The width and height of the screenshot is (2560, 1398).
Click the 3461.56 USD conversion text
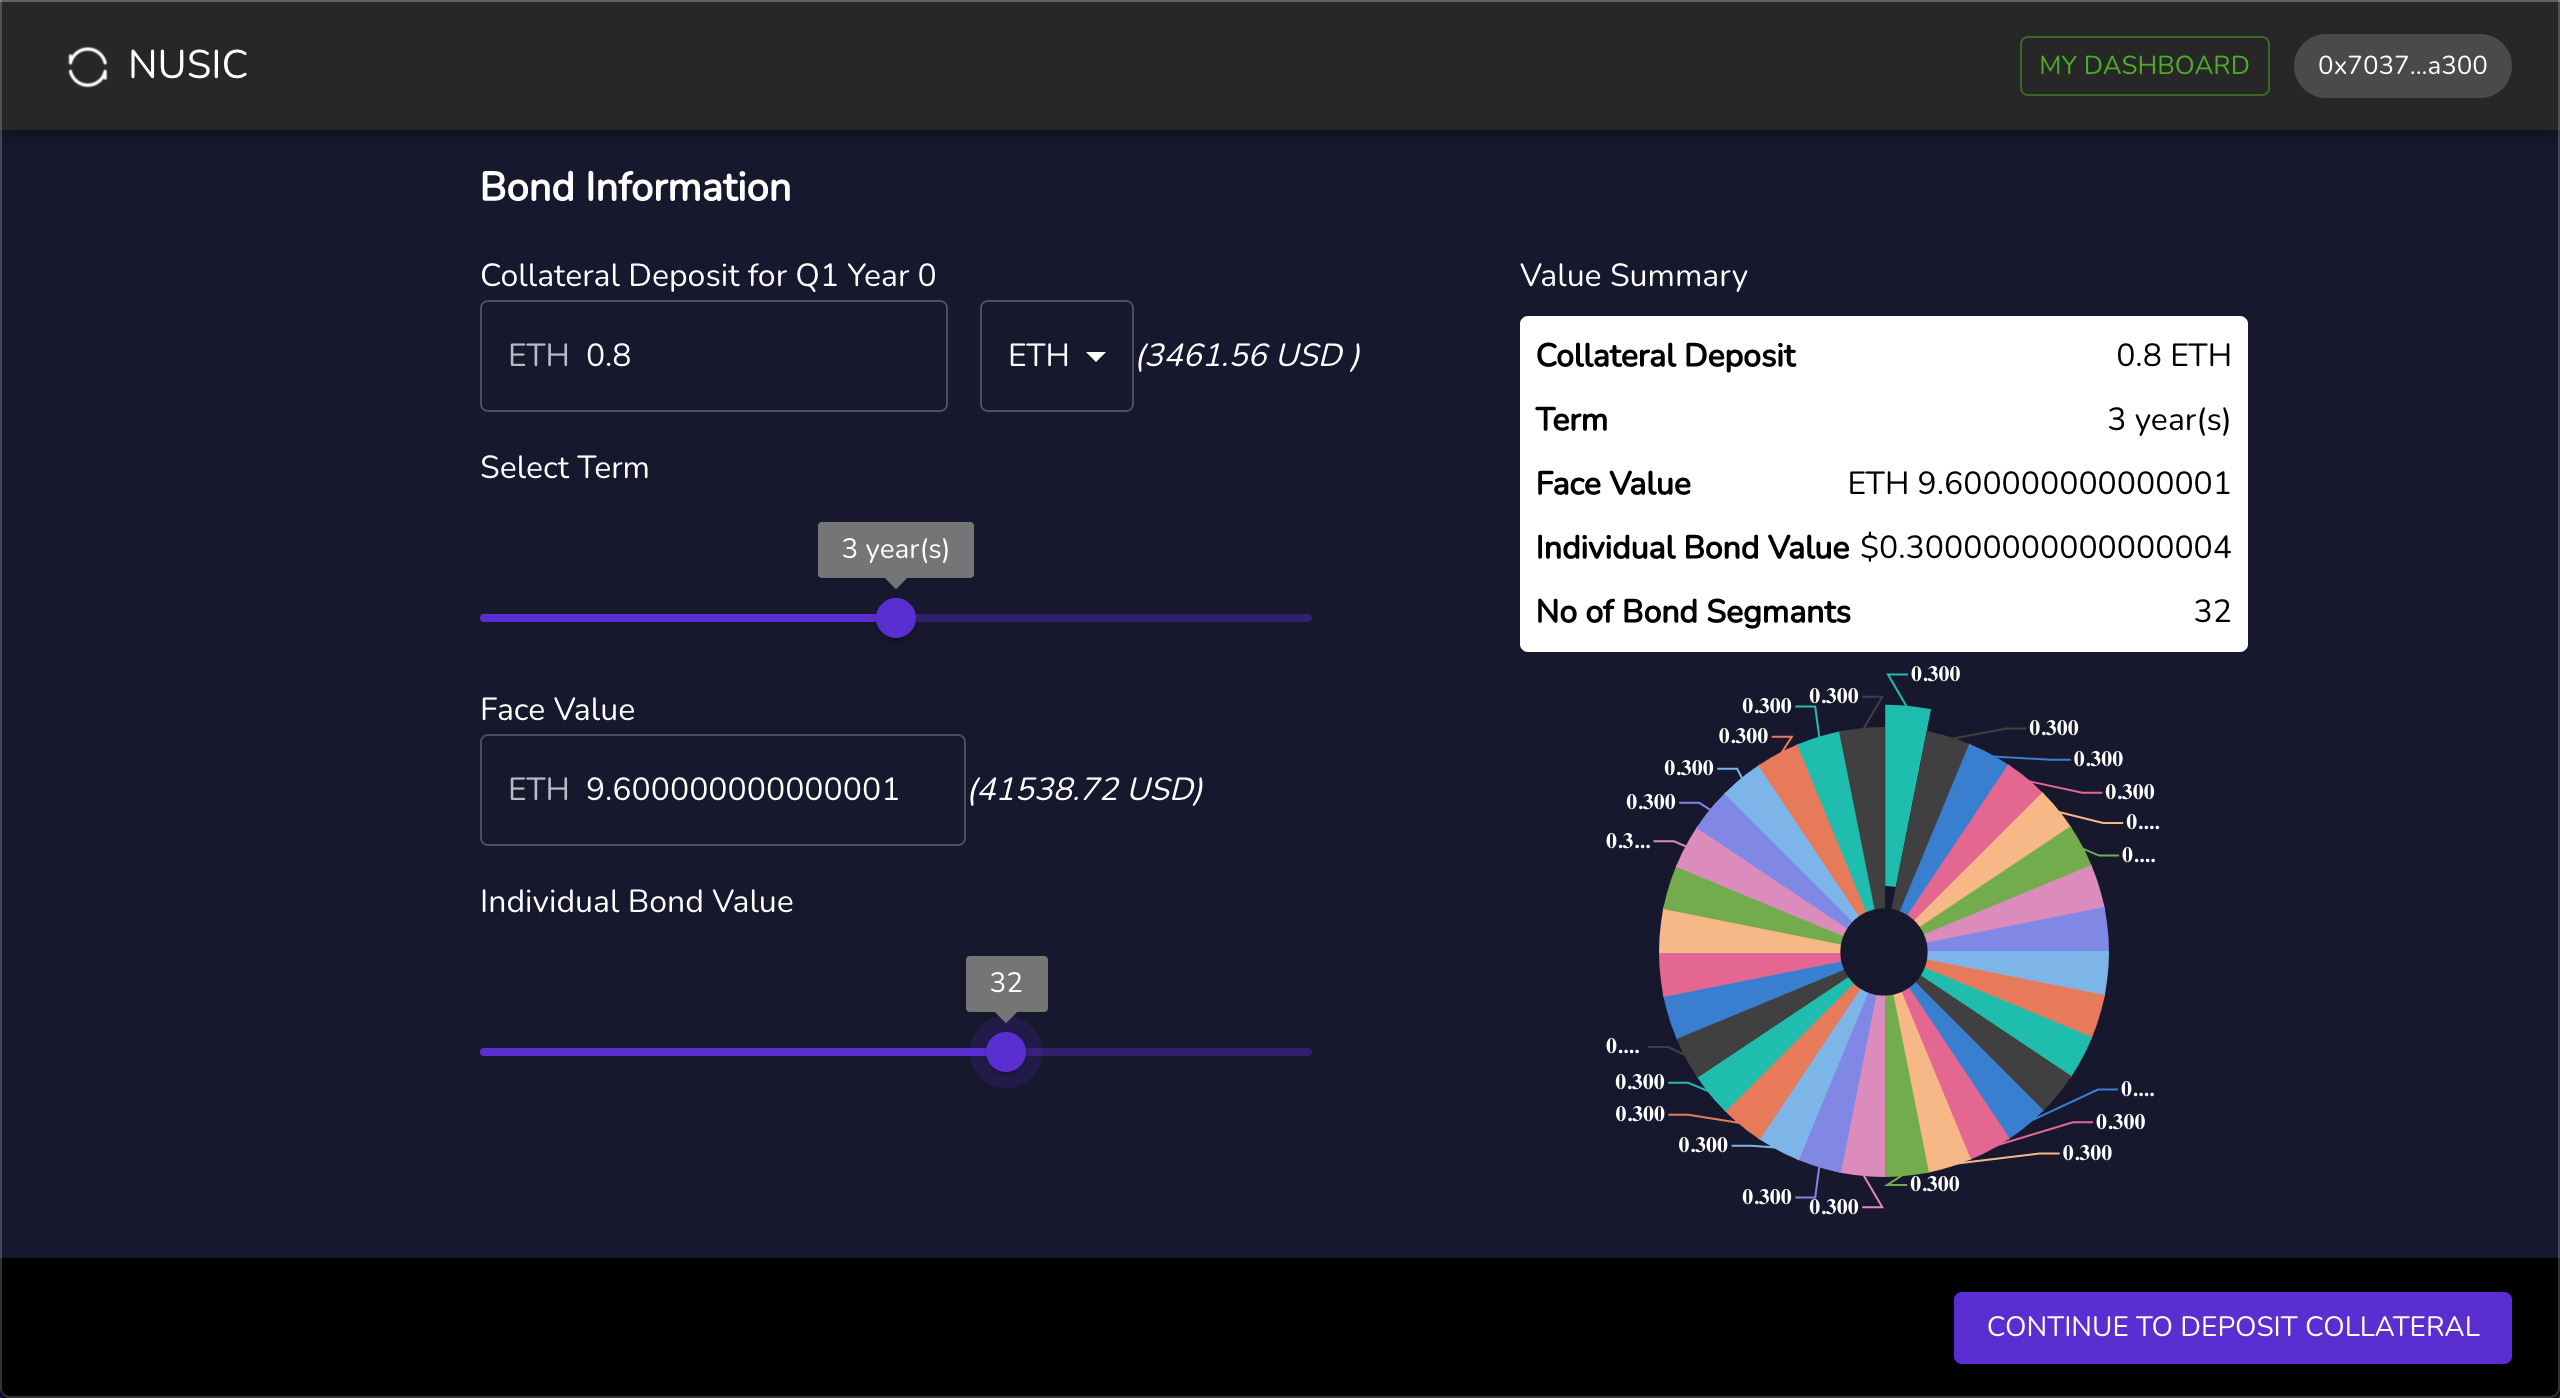tap(1248, 356)
